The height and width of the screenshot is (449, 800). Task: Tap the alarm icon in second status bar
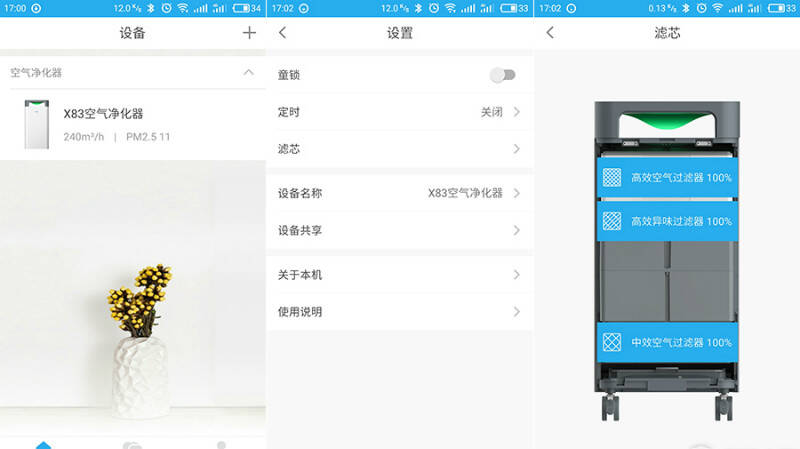coord(434,8)
